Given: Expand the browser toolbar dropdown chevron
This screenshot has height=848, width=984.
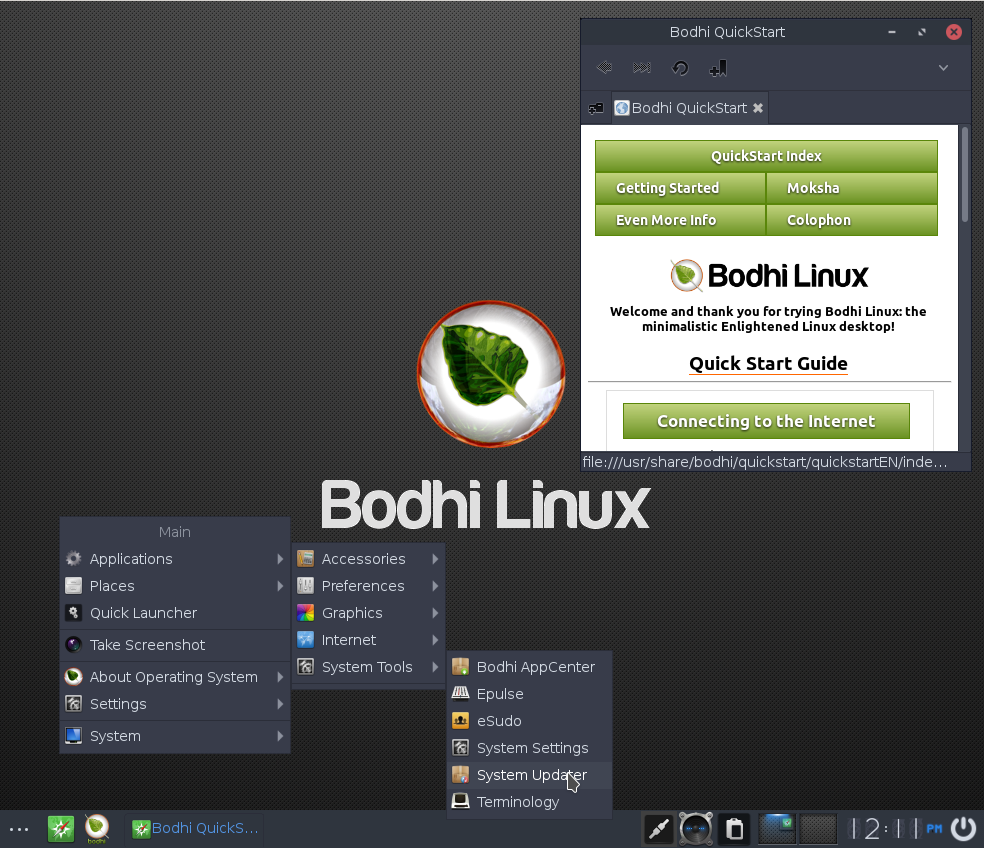Looking at the screenshot, I should pyautogui.click(x=943, y=68).
